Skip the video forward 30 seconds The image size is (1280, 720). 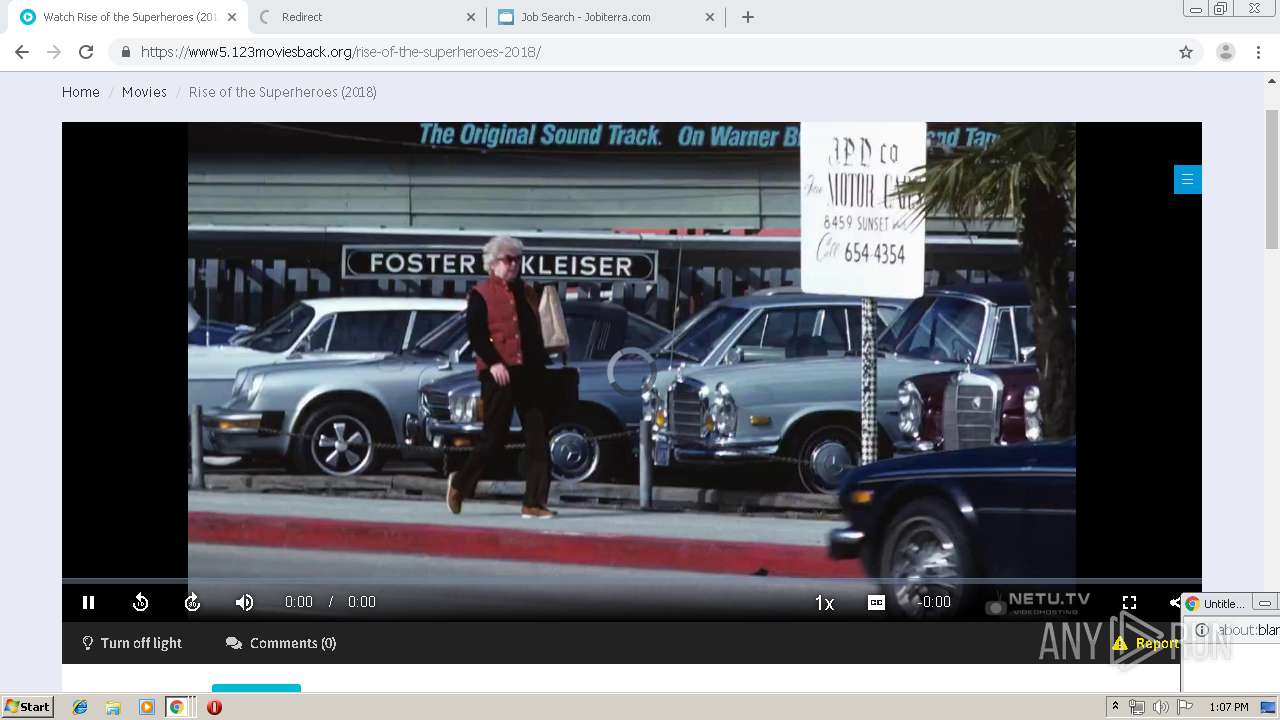[193, 602]
